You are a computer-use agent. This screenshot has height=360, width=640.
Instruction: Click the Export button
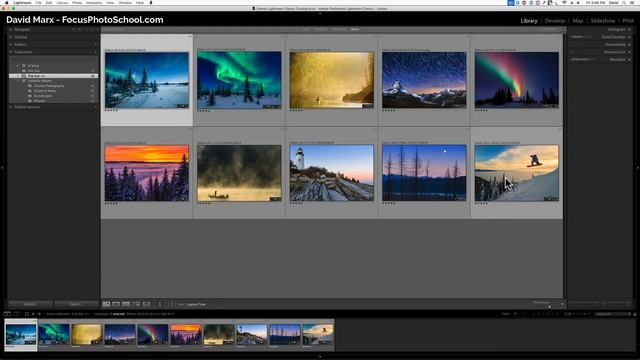pos(75,304)
